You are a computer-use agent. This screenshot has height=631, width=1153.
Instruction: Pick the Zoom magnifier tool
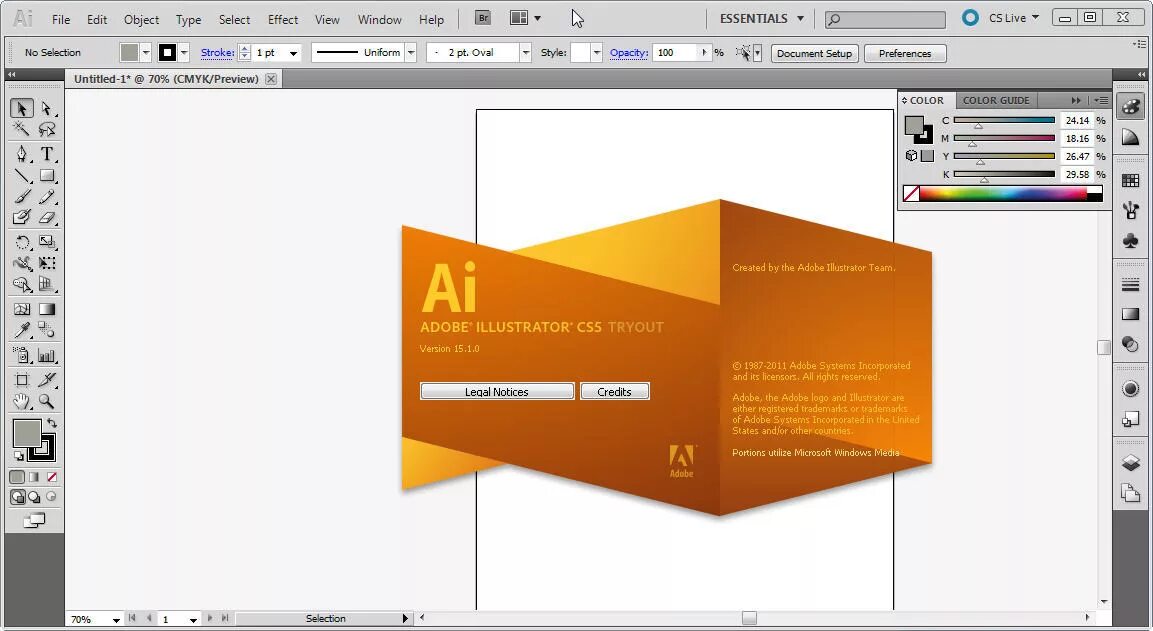pyautogui.click(x=47, y=402)
